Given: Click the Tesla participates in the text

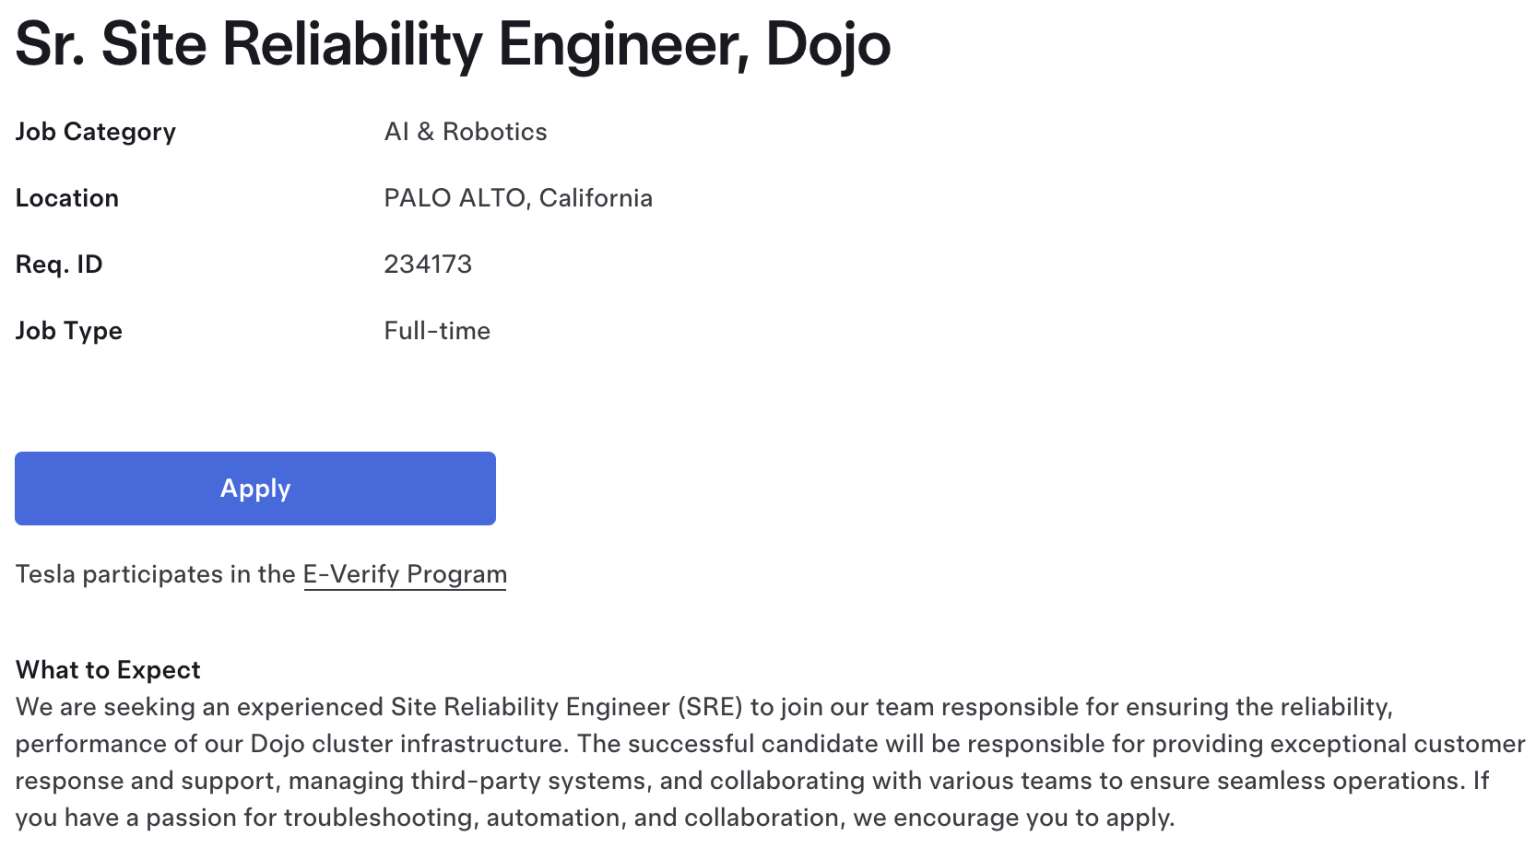Looking at the screenshot, I should (x=155, y=575).
